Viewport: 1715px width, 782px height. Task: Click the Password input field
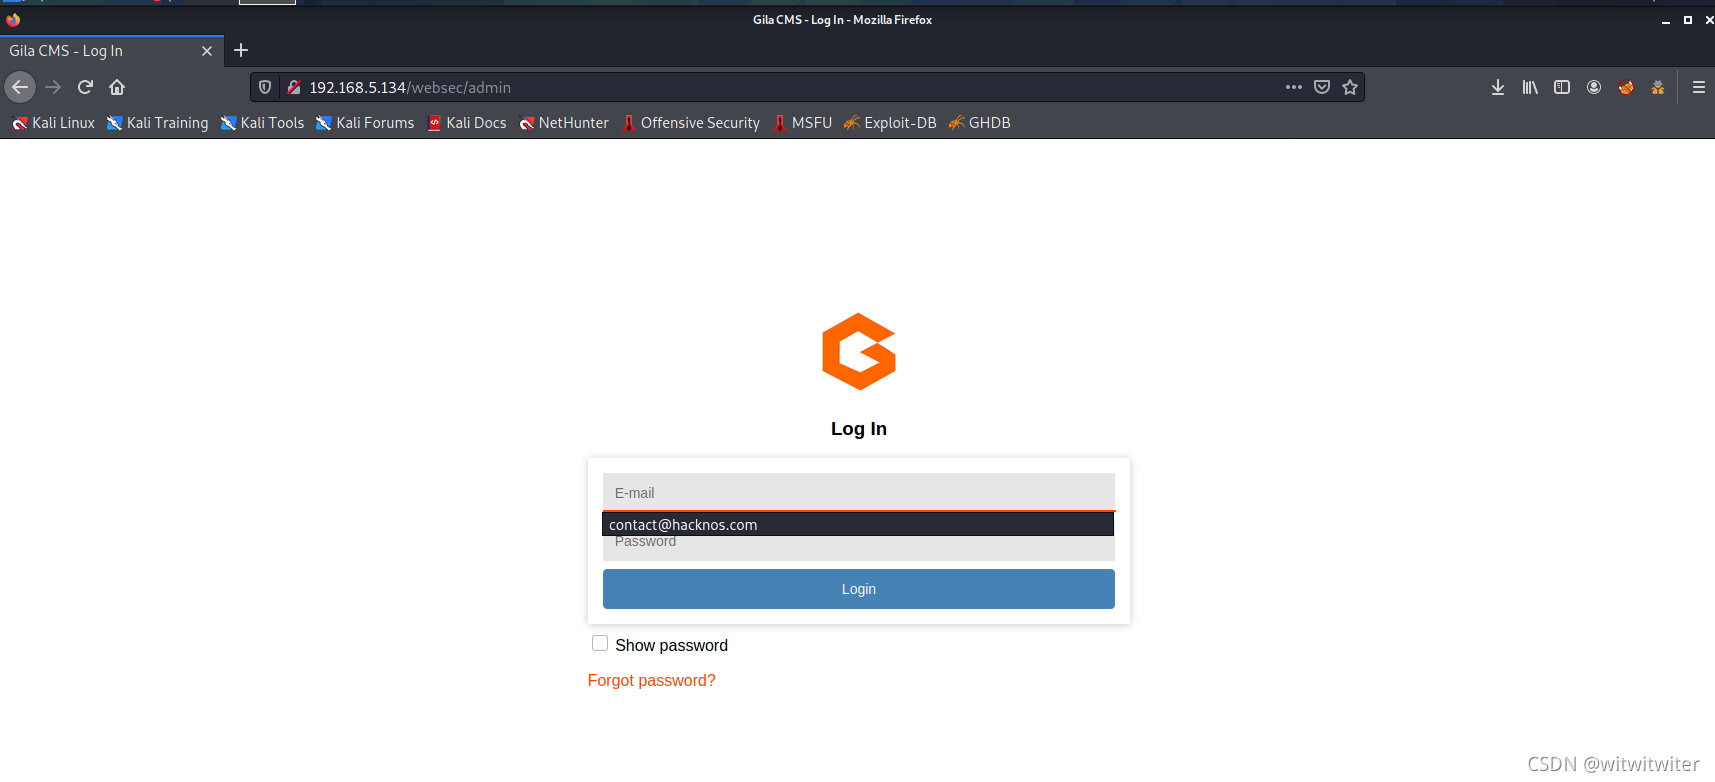[859, 548]
